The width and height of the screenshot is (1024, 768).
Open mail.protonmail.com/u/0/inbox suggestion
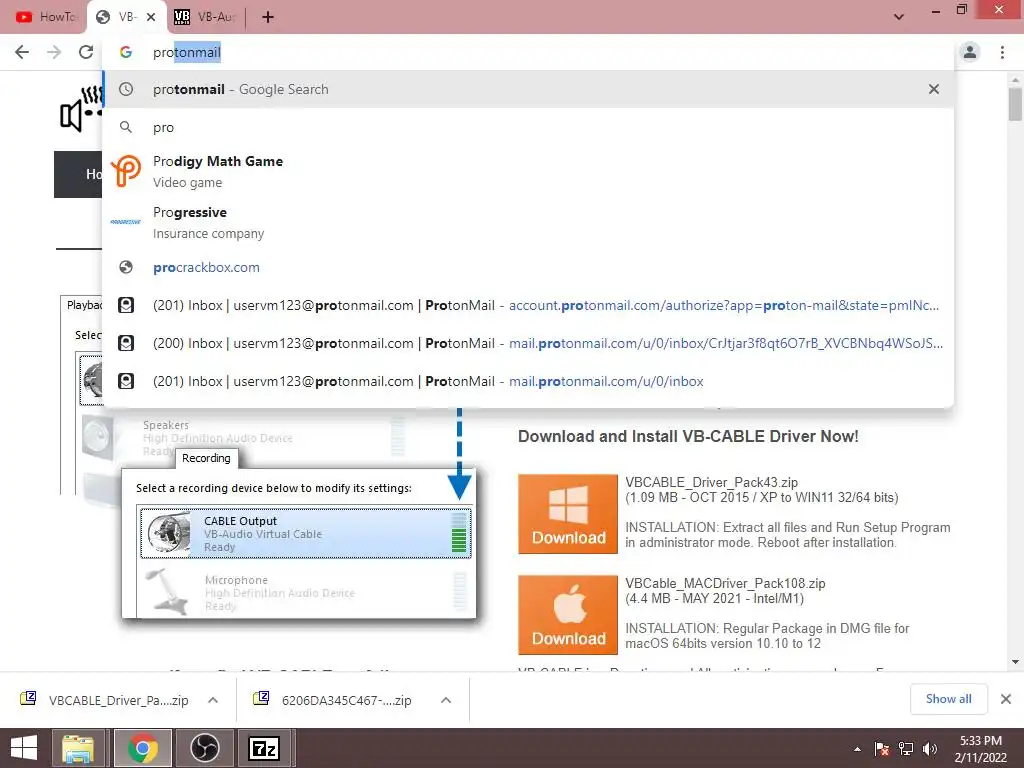point(528,381)
